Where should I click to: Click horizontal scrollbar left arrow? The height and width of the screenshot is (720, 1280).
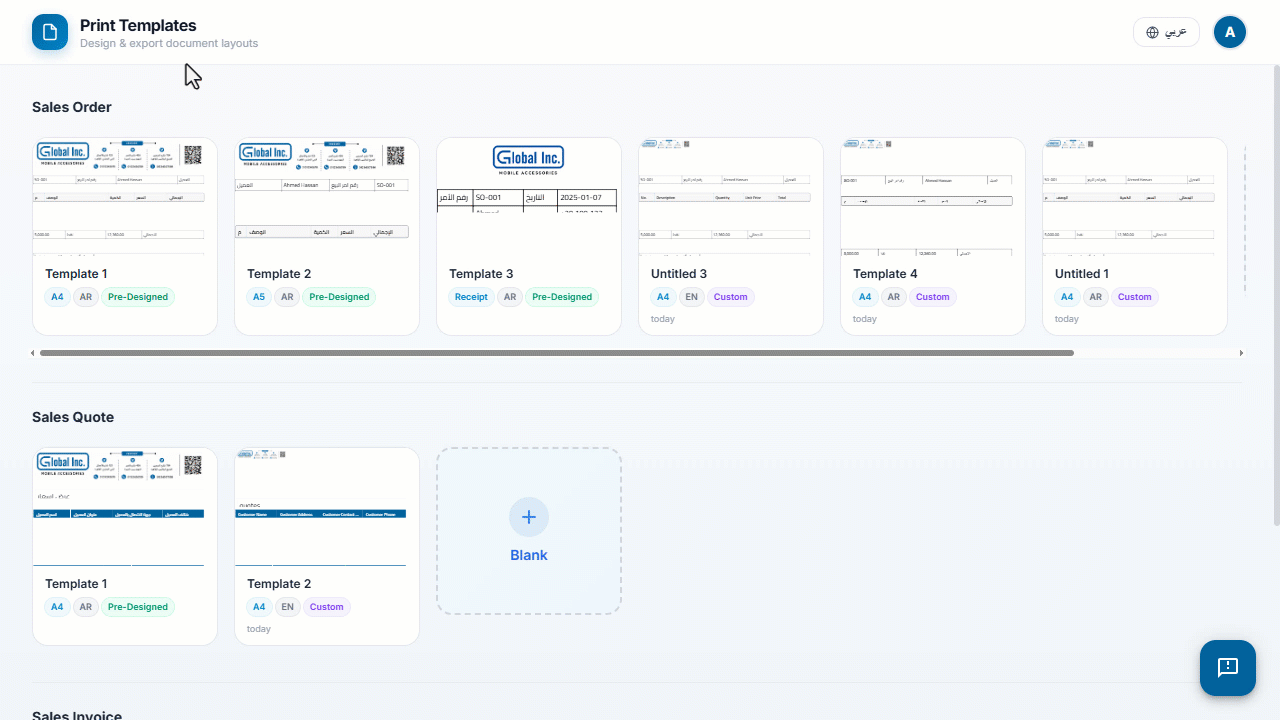[33, 353]
